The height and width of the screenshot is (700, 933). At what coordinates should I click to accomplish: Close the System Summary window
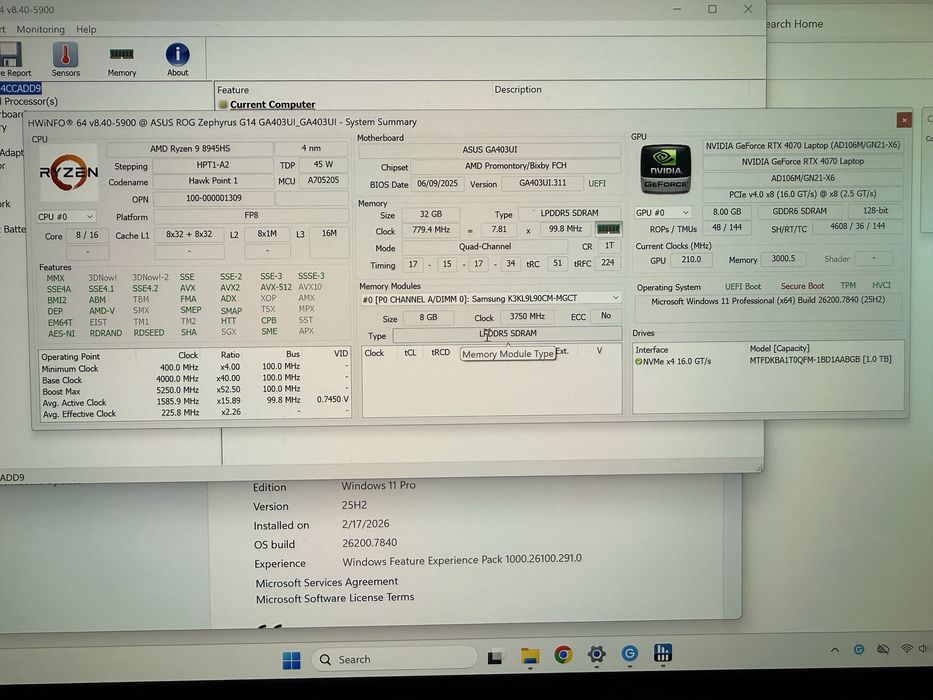point(904,120)
